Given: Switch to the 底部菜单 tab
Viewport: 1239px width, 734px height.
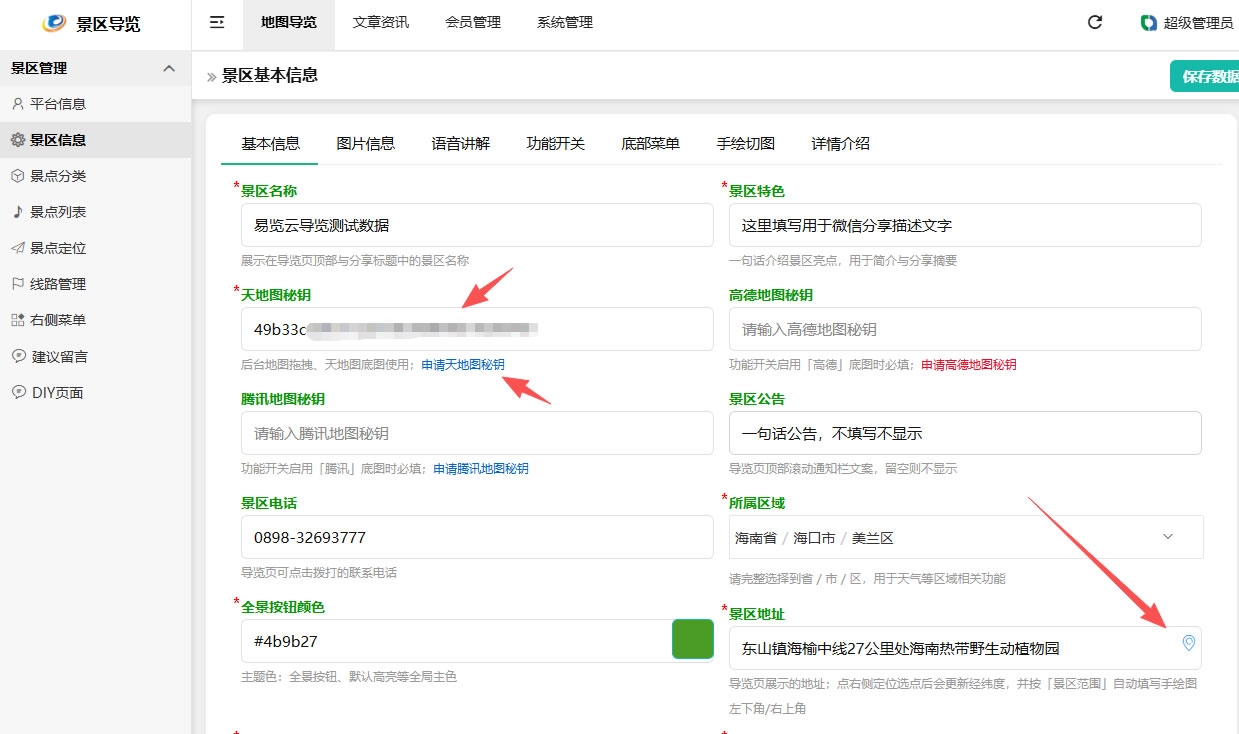Looking at the screenshot, I should (x=651, y=144).
